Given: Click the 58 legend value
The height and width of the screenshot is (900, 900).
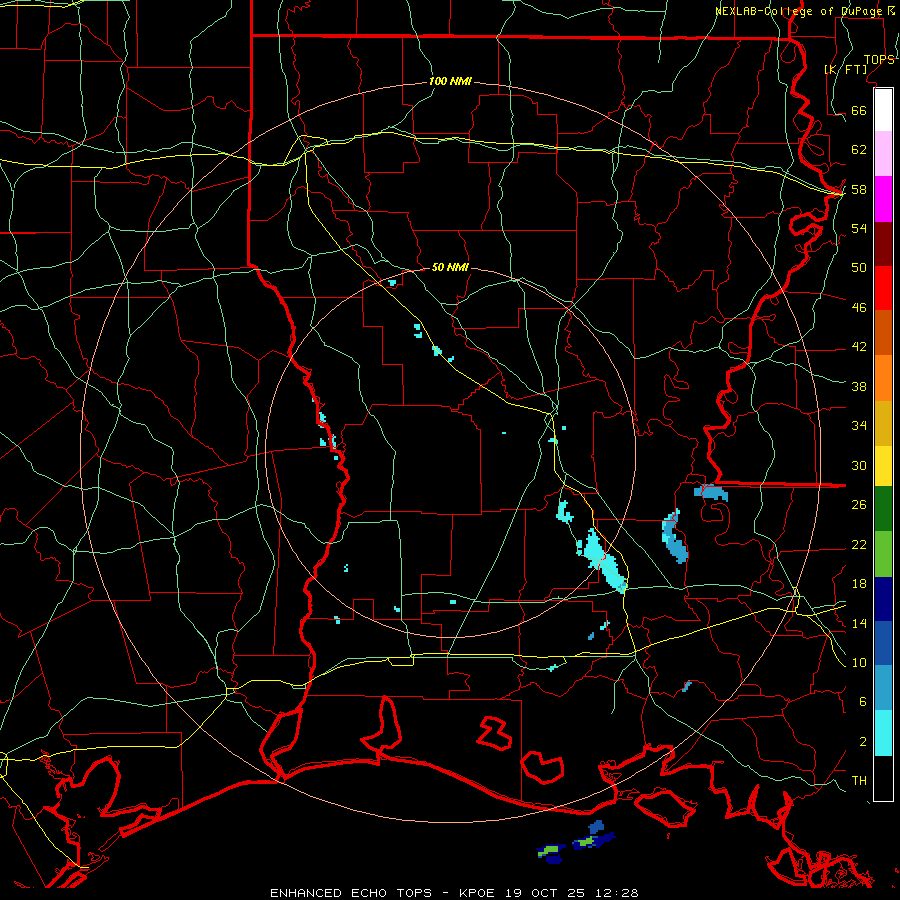Looking at the screenshot, I should (859, 189).
